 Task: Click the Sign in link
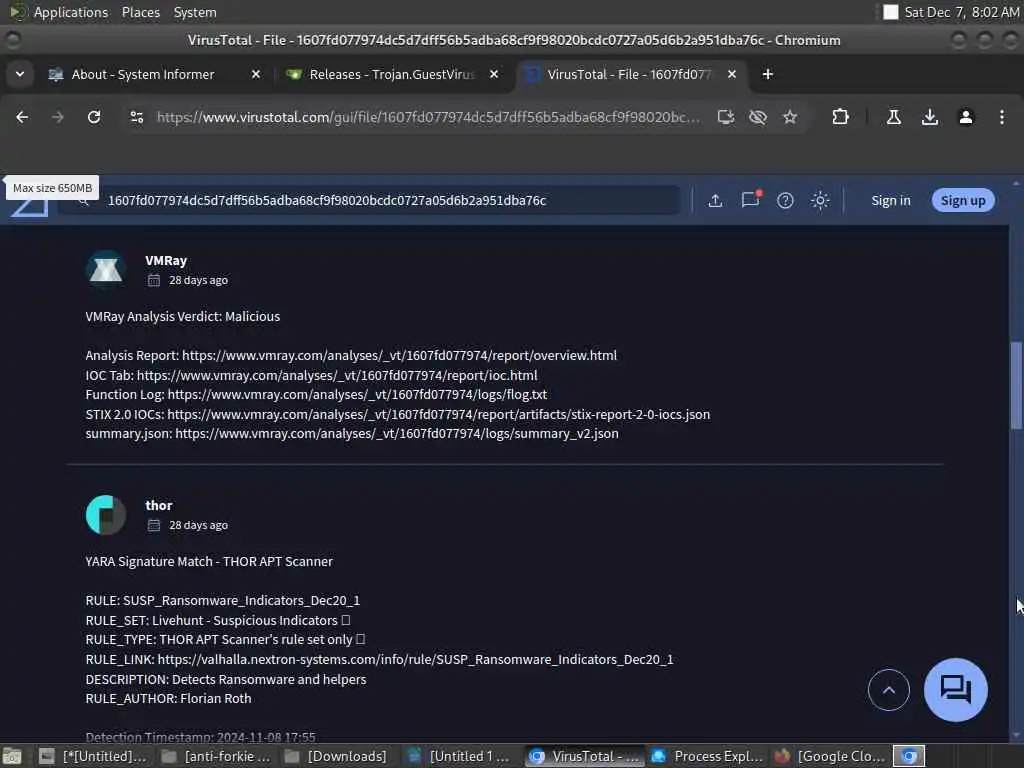pos(891,200)
